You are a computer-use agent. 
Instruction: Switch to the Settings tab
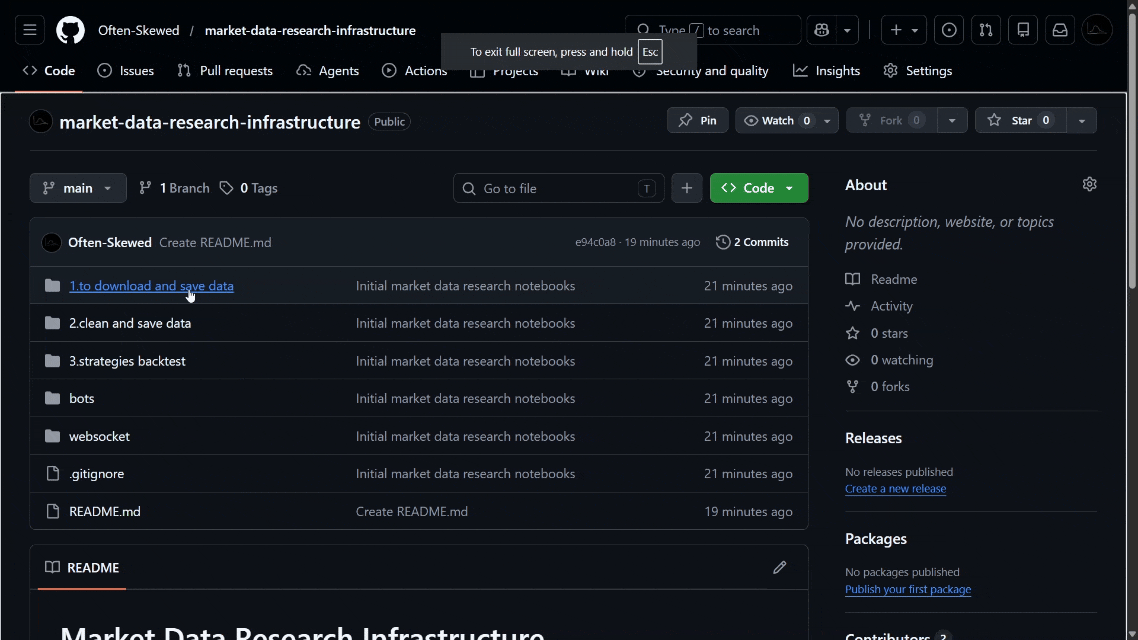pyautogui.click(x=918, y=70)
